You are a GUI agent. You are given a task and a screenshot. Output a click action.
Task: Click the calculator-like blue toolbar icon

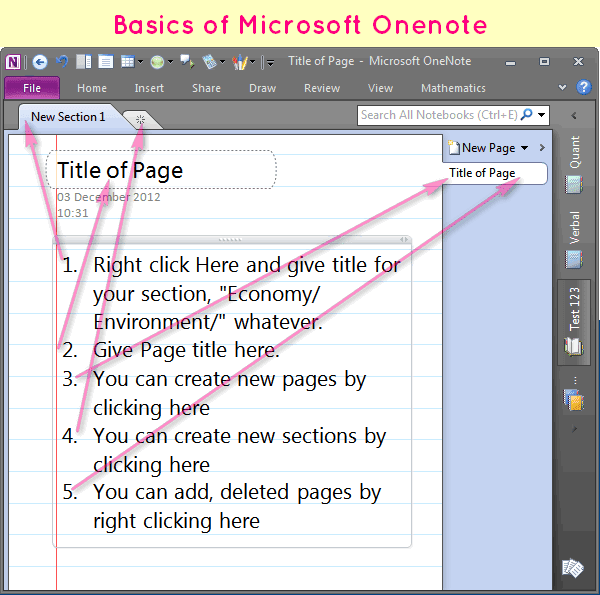(210, 62)
